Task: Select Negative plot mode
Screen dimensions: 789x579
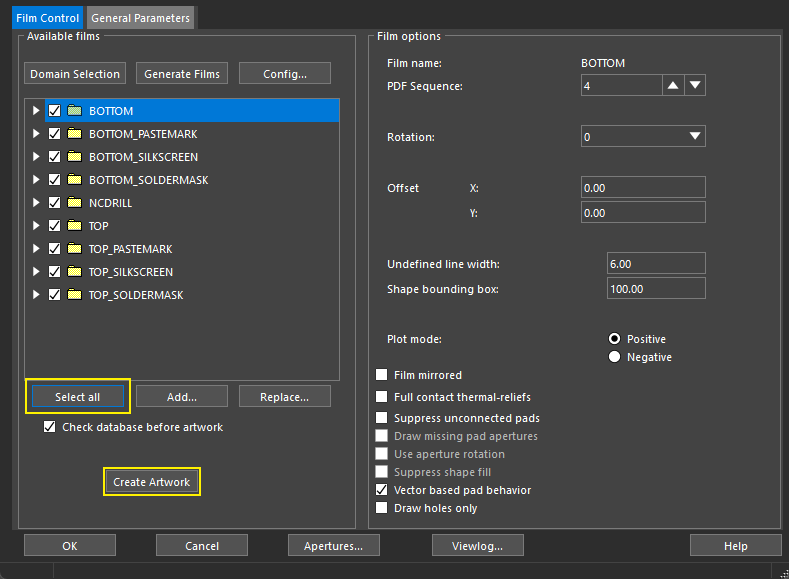Action: (x=615, y=357)
